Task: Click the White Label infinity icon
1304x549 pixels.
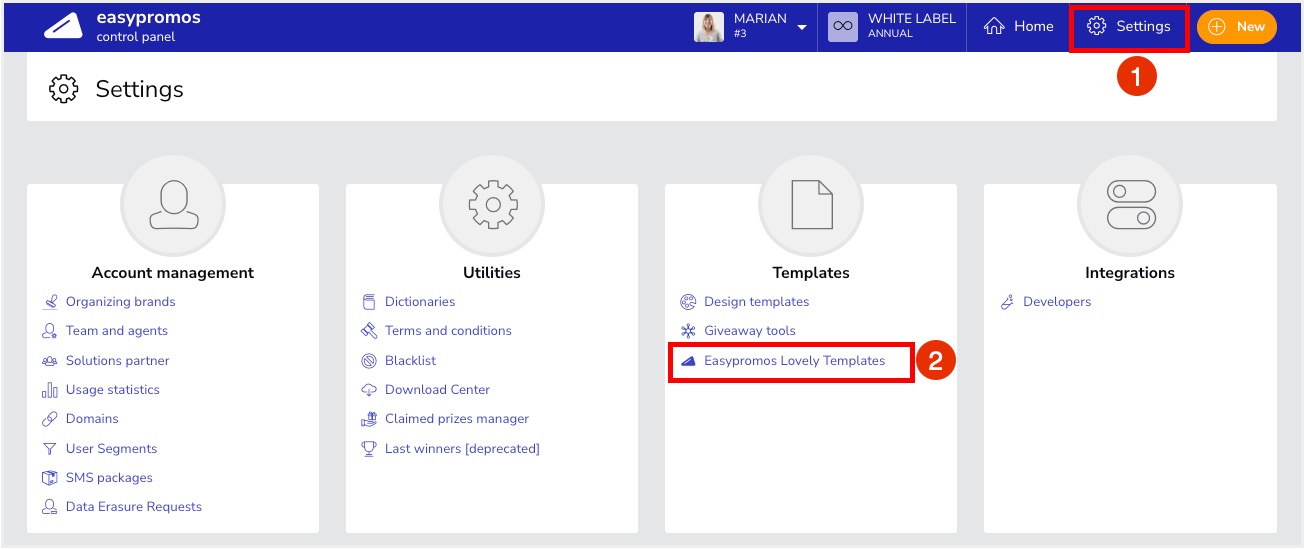Action: 843,27
